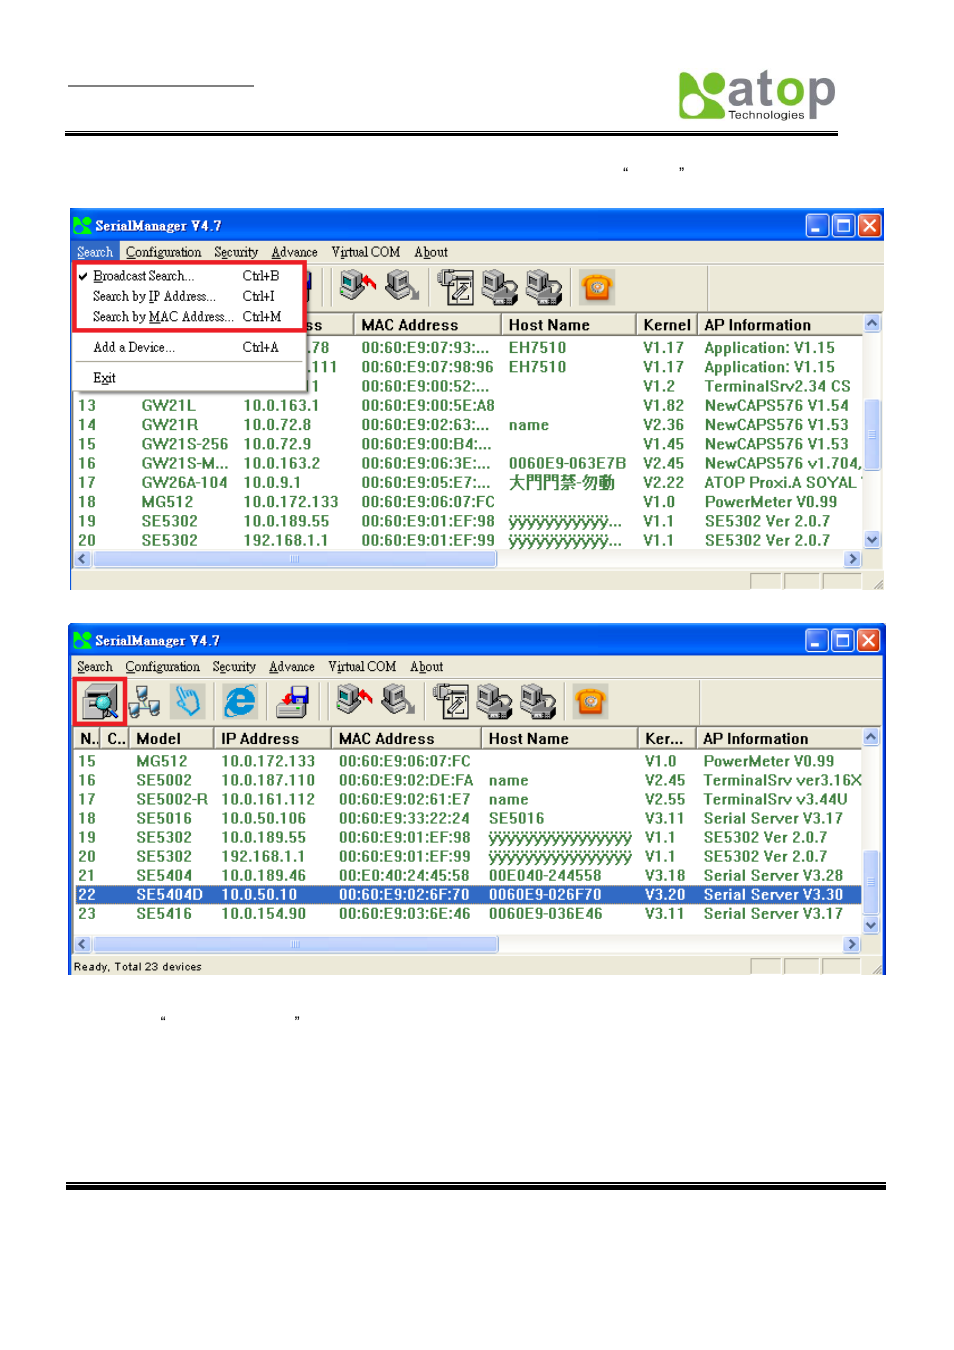
Task: Click second dual-computer COM icon, status-bar window
Action: [x=538, y=701]
